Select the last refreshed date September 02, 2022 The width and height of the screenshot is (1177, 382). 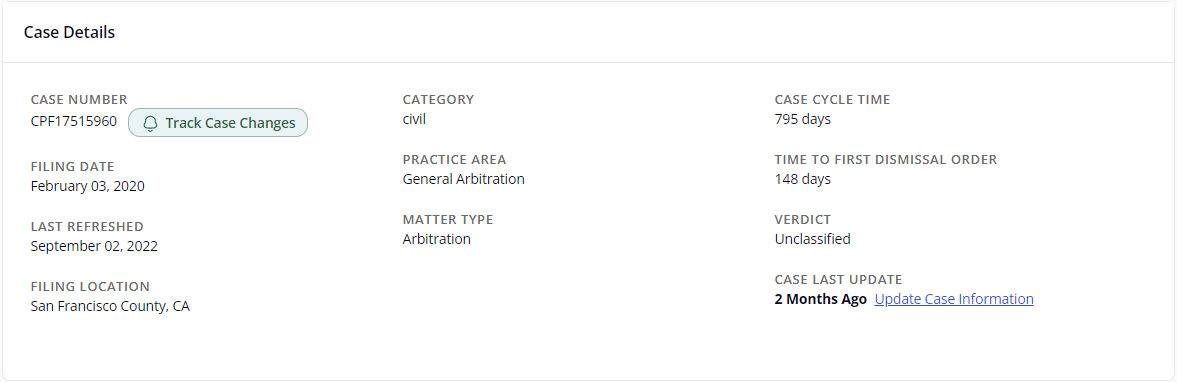(x=95, y=246)
